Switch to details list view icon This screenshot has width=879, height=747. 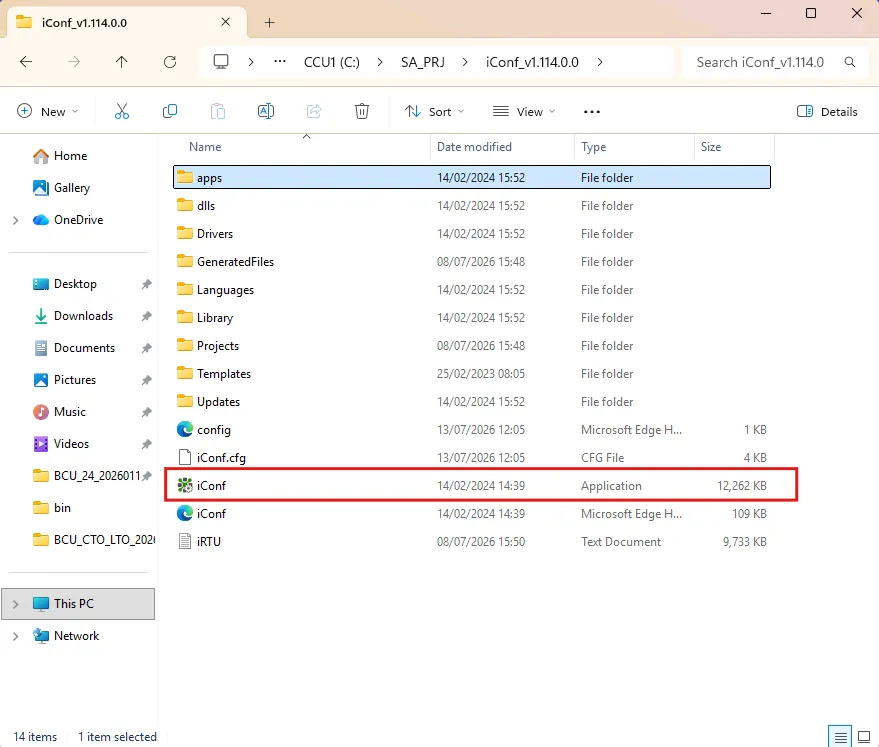coord(840,736)
